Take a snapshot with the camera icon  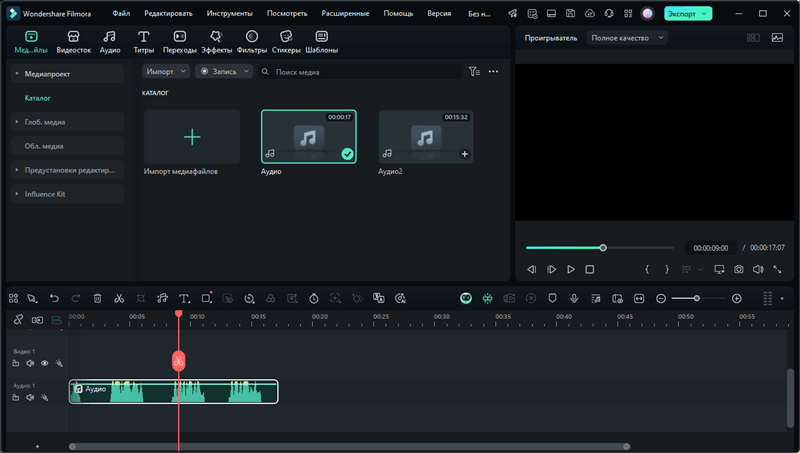[738, 270]
